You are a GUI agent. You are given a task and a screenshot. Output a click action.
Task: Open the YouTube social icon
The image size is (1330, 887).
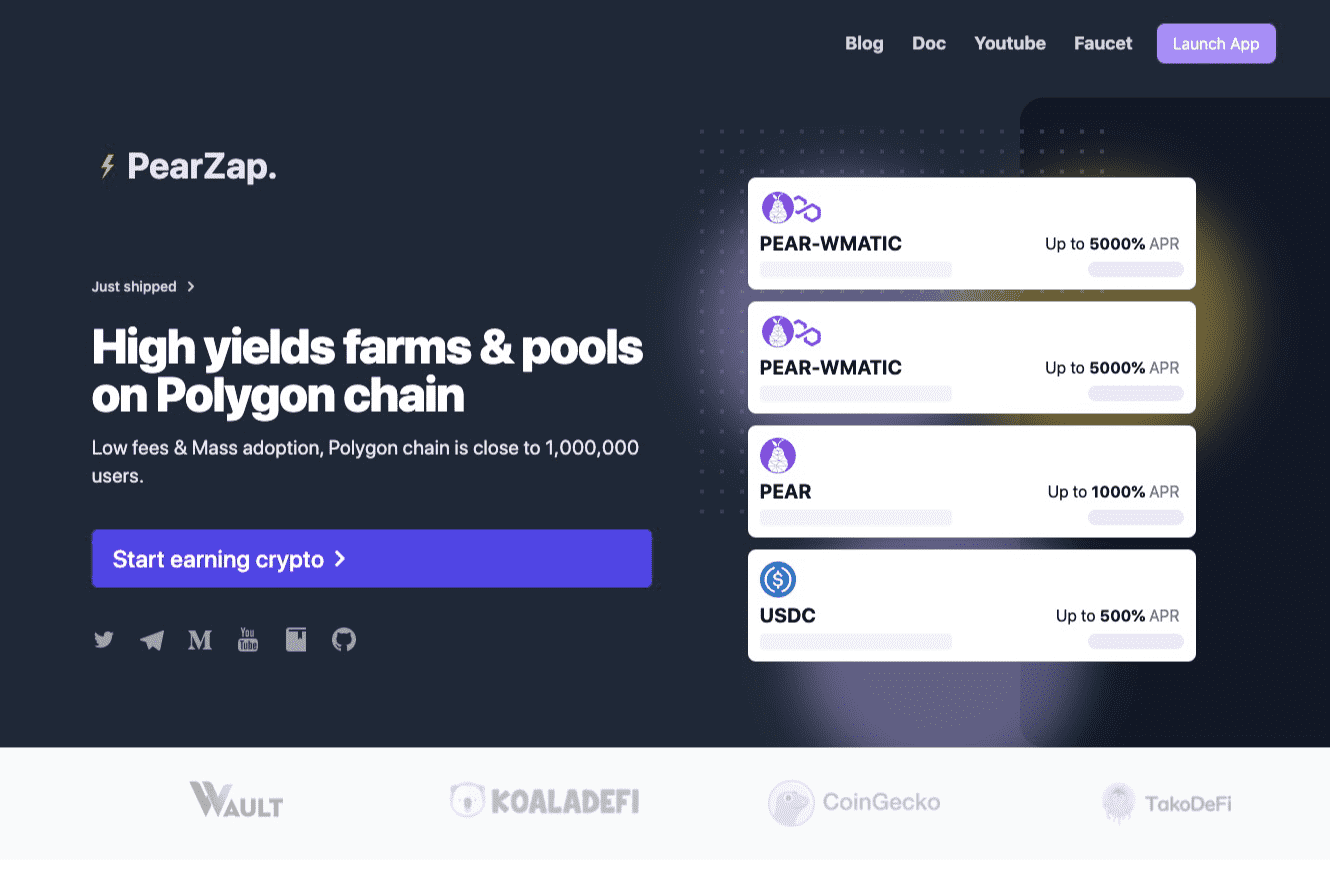[248, 640]
